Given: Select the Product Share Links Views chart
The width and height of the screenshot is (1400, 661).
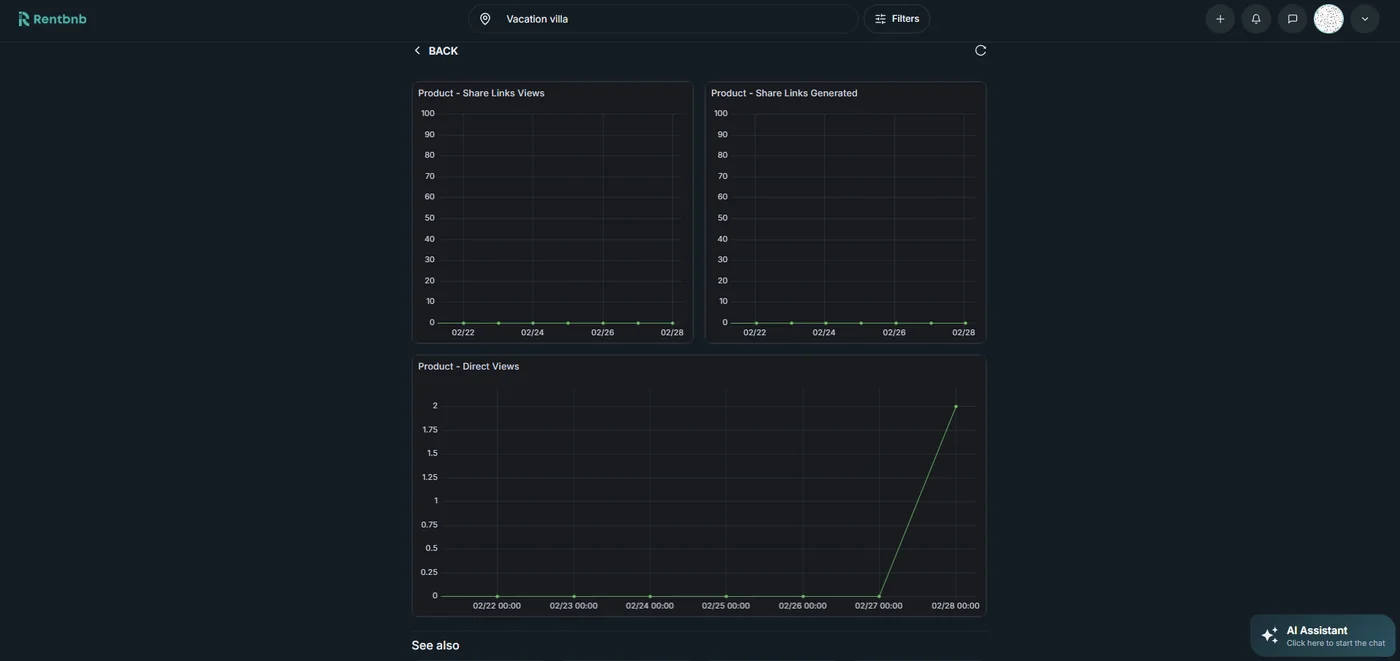Looking at the screenshot, I should (552, 212).
